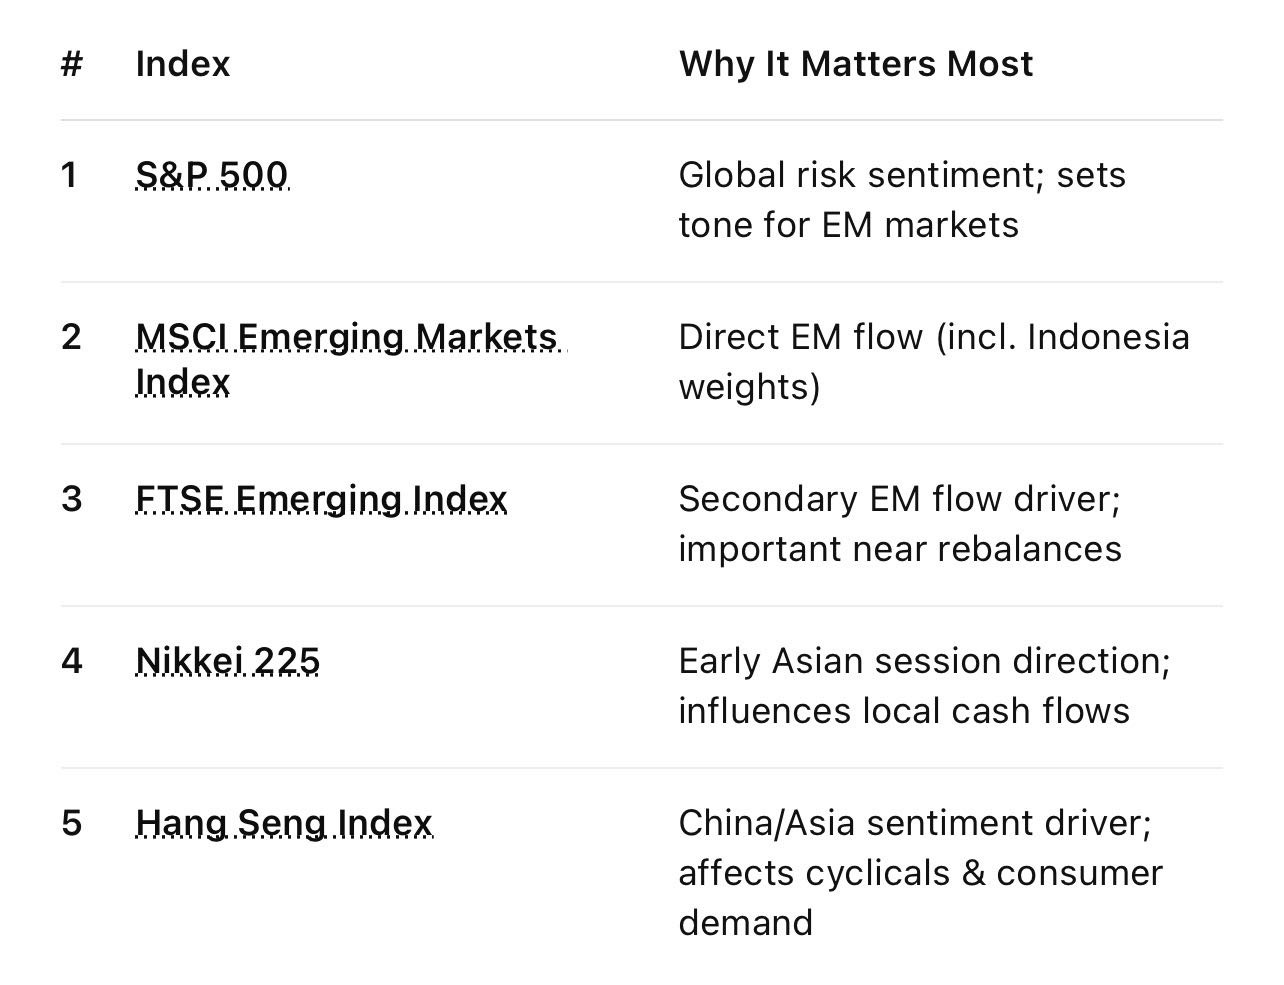Viewport: 1284px width, 985px height.
Task: Open the Nikkei 225 link
Action: (x=227, y=661)
